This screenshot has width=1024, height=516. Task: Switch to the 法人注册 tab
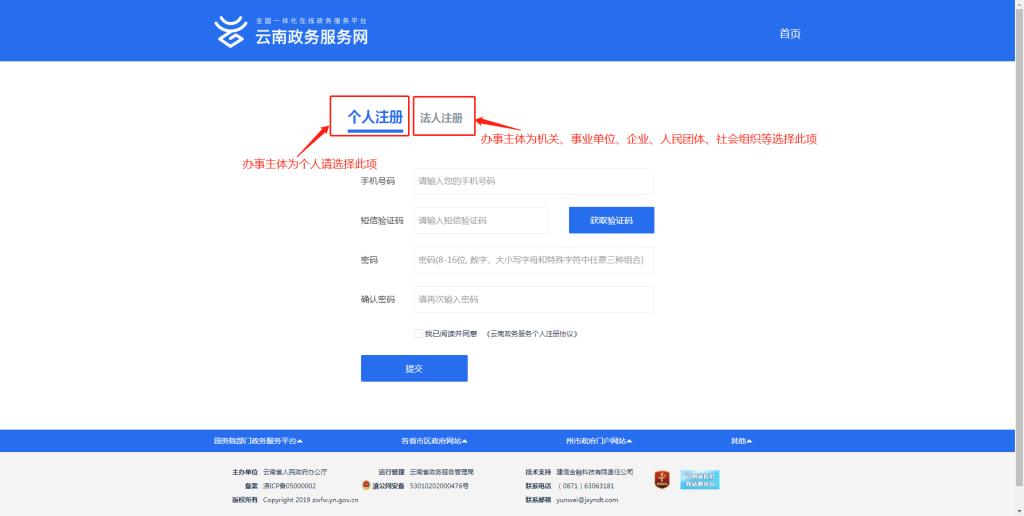tap(441, 118)
